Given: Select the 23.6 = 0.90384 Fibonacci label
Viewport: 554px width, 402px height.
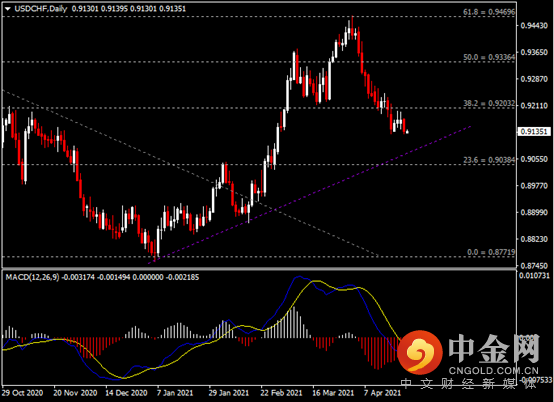Looking at the screenshot, I should point(489,160).
